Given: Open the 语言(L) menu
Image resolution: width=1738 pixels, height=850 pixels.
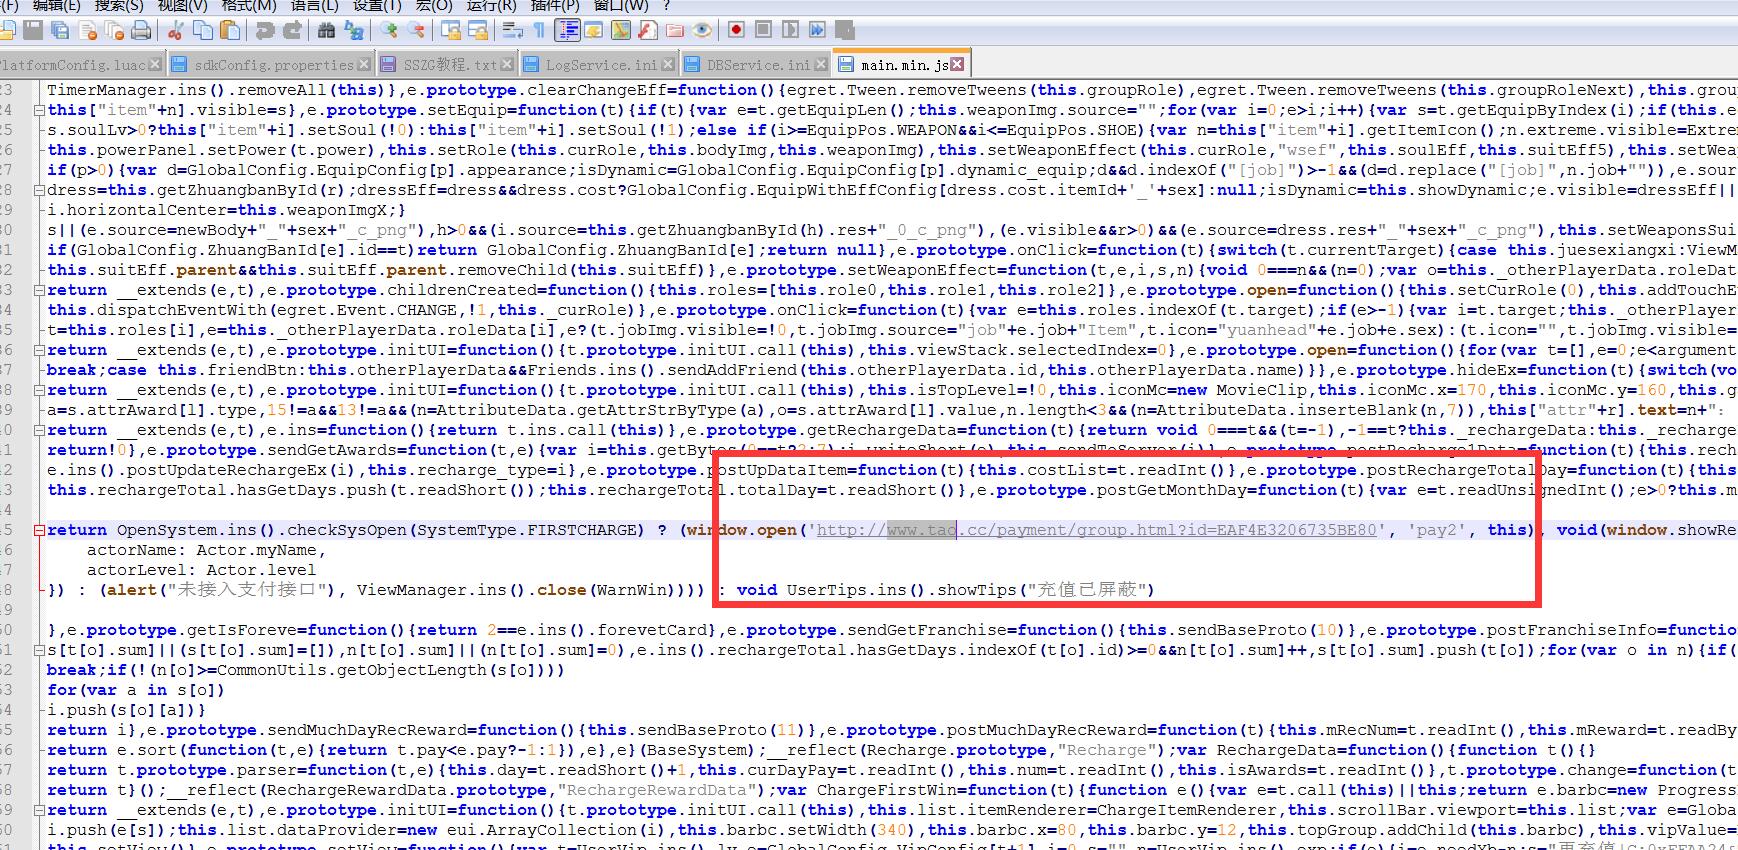Looking at the screenshot, I should (313, 6).
